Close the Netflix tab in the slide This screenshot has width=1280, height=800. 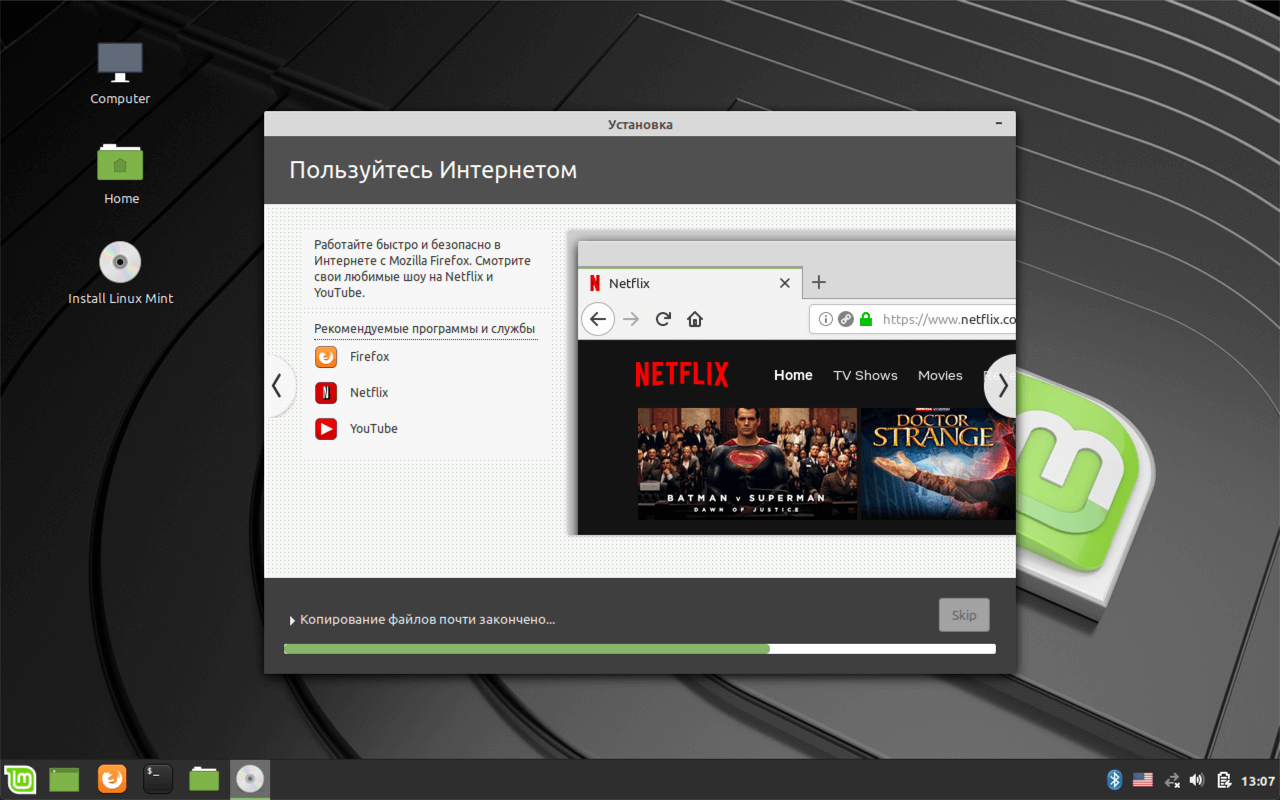pyautogui.click(x=785, y=283)
